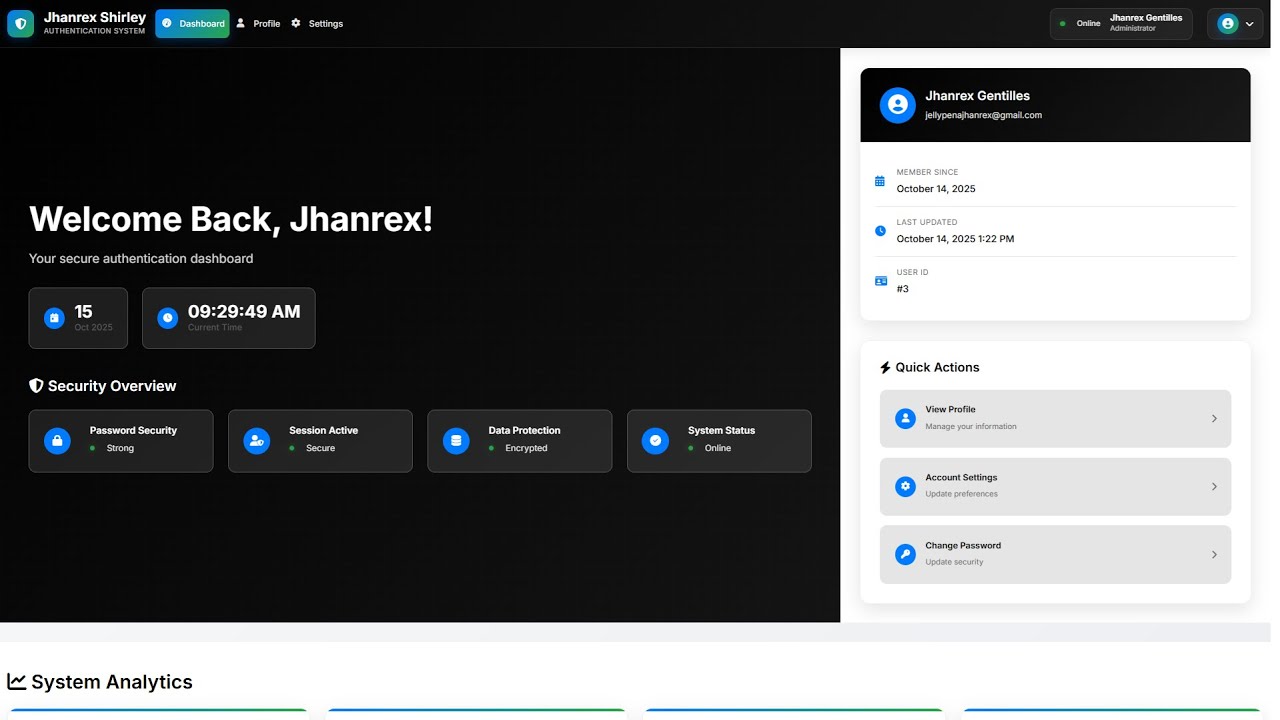This screenshot has height=720, width=1280.
Task: Click the person icon in View Profile row
Action: (x=905, y=418)
